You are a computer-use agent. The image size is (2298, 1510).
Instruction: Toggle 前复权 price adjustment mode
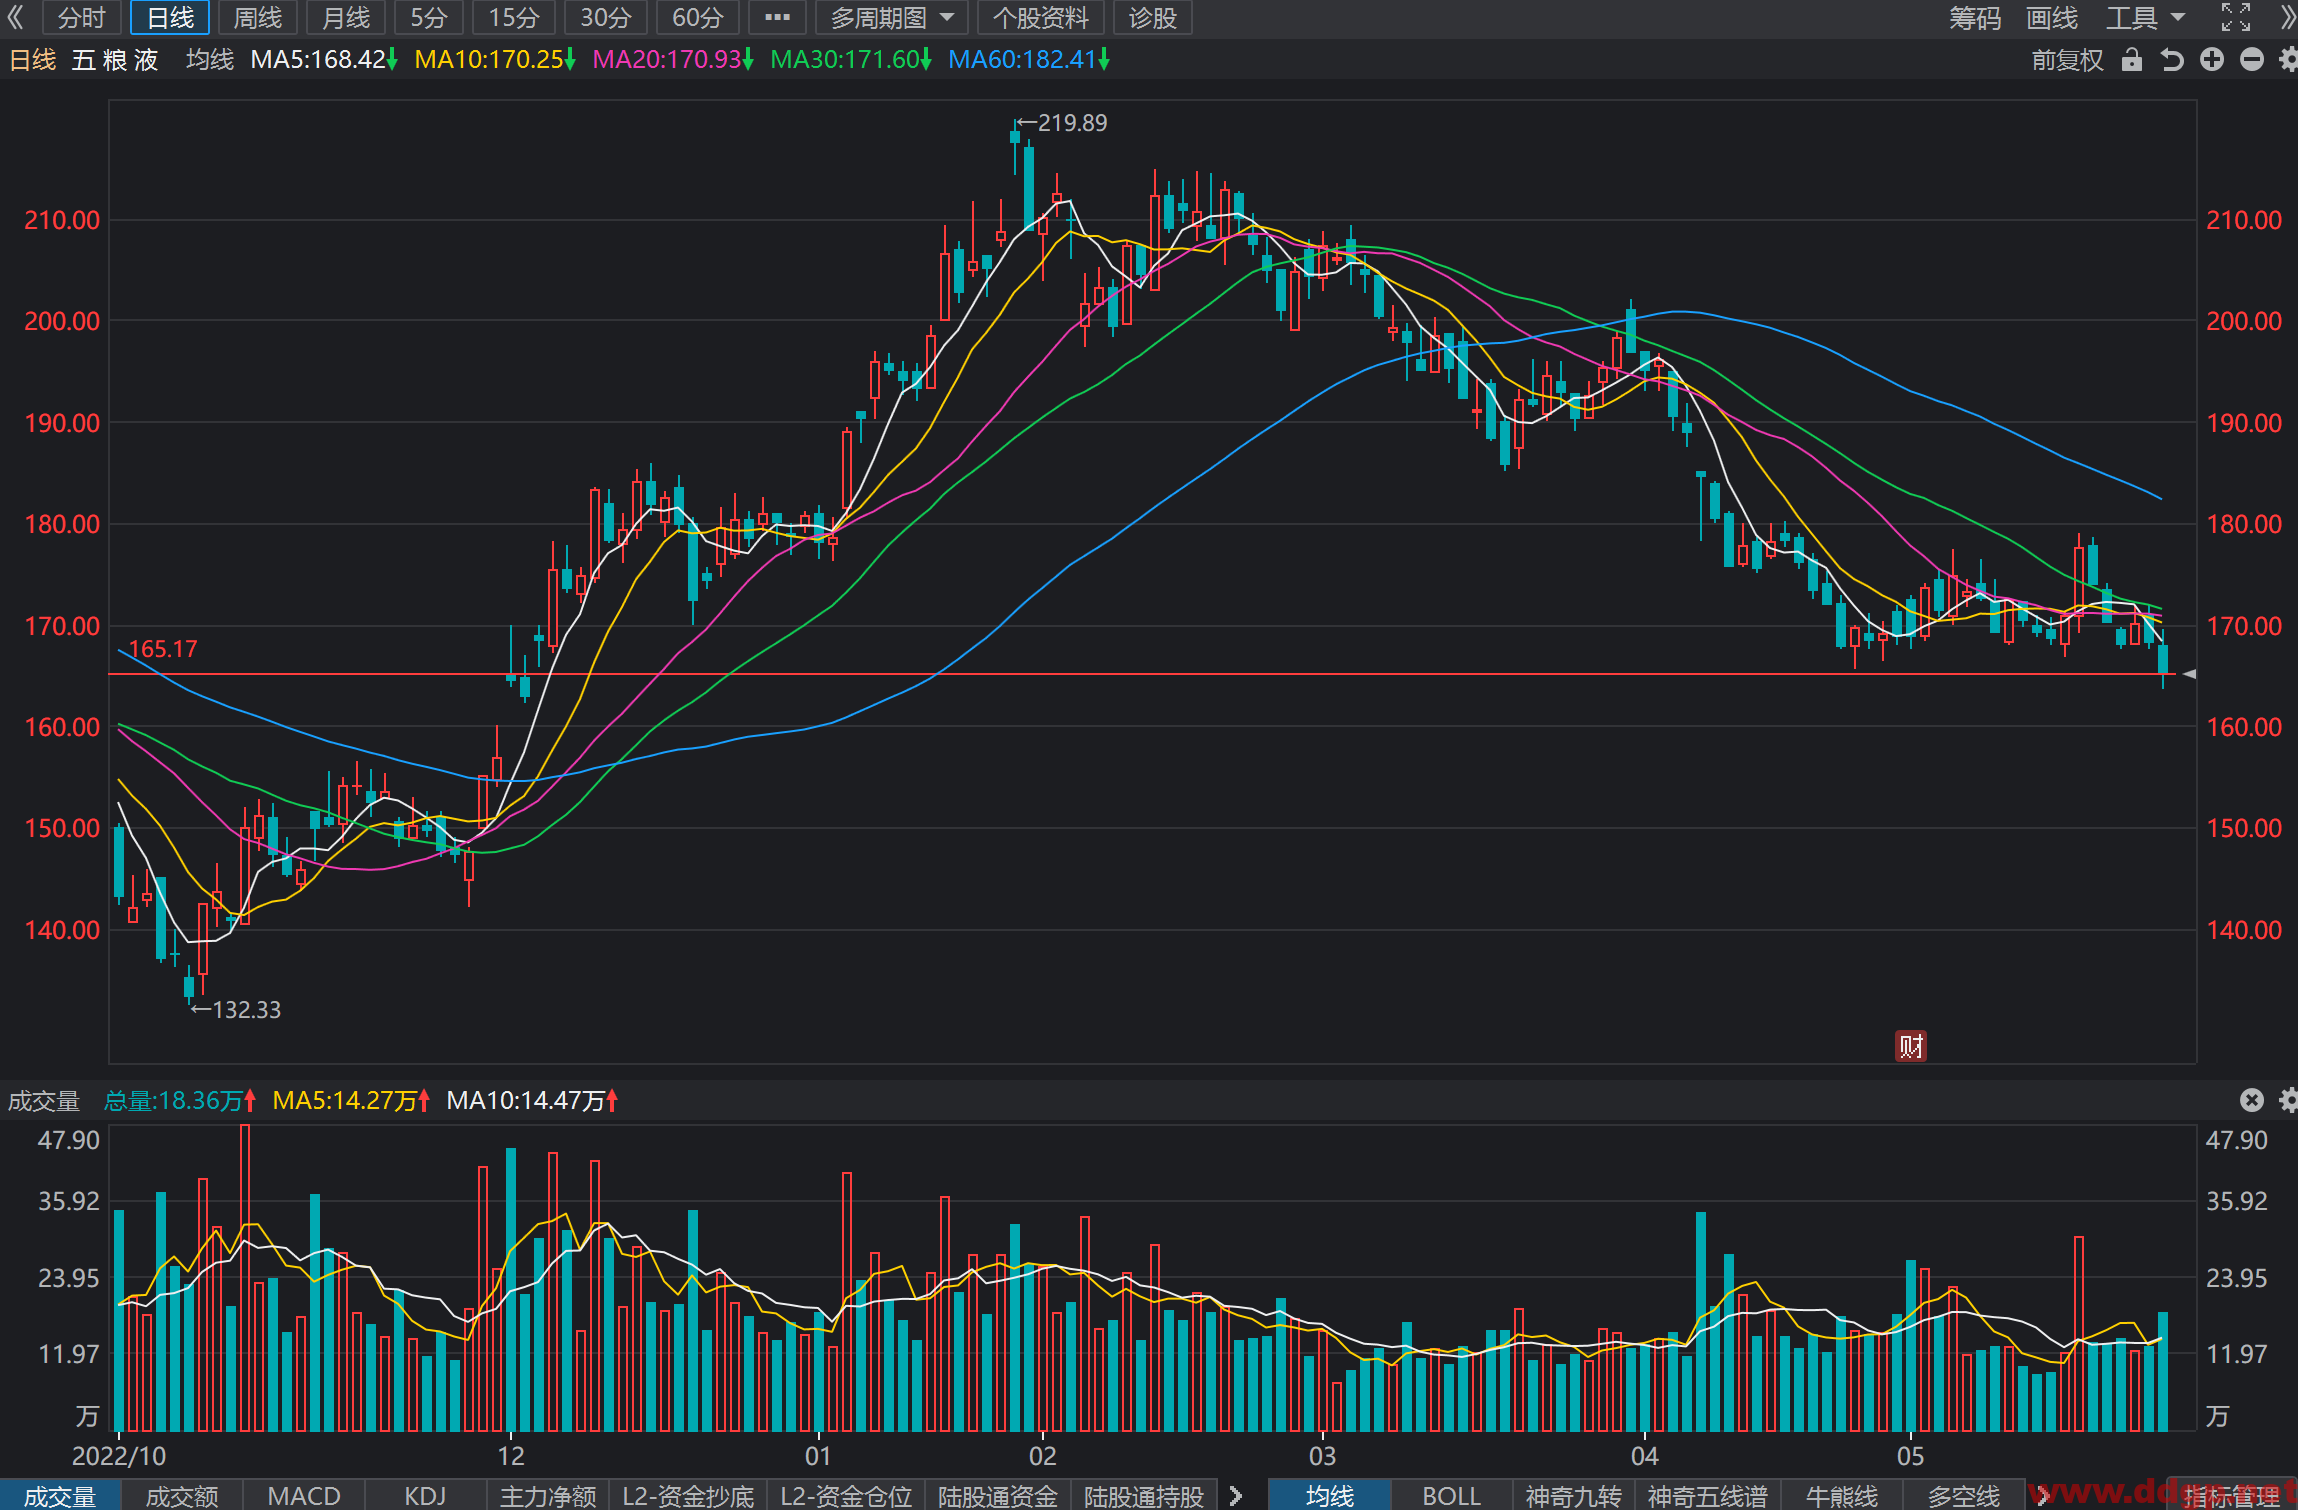click(x=2067, y=60)
